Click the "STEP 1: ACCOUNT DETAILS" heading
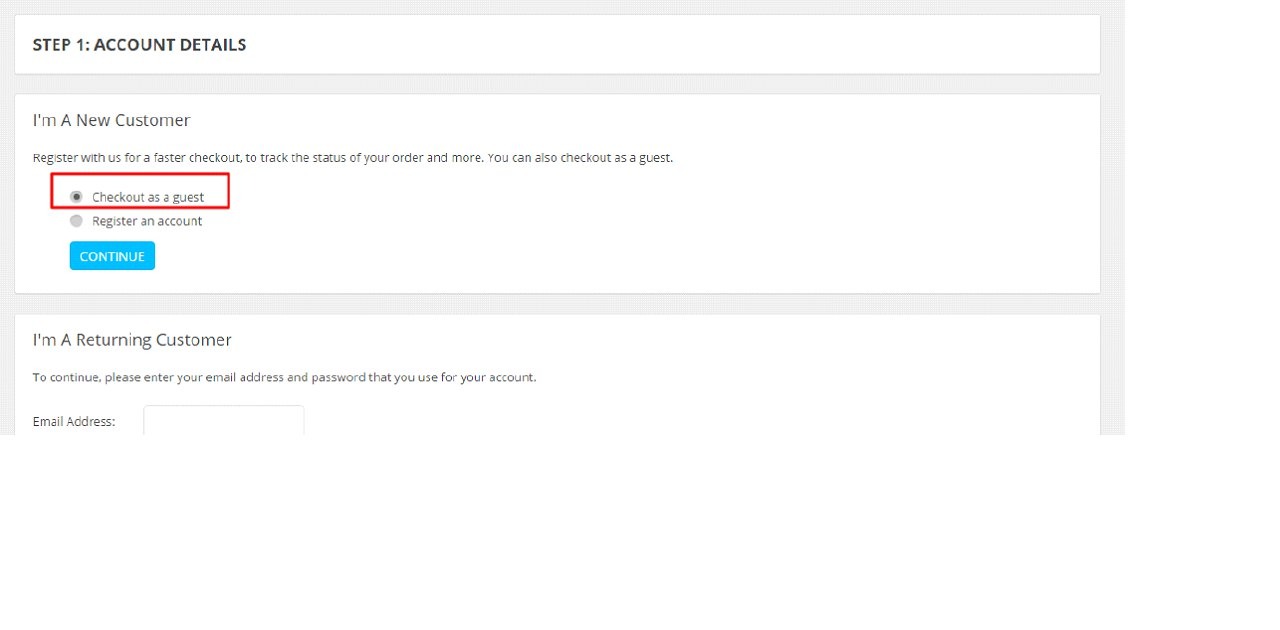1280x630 pixels. coord(139,45)
